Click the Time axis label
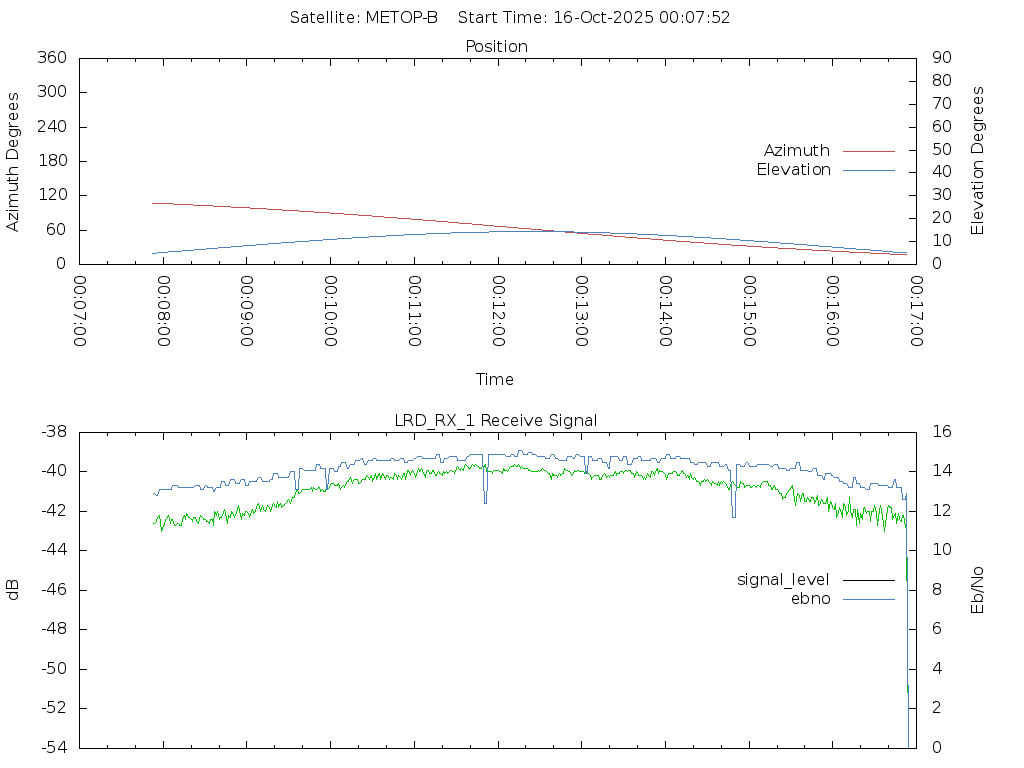 (495, 380)
